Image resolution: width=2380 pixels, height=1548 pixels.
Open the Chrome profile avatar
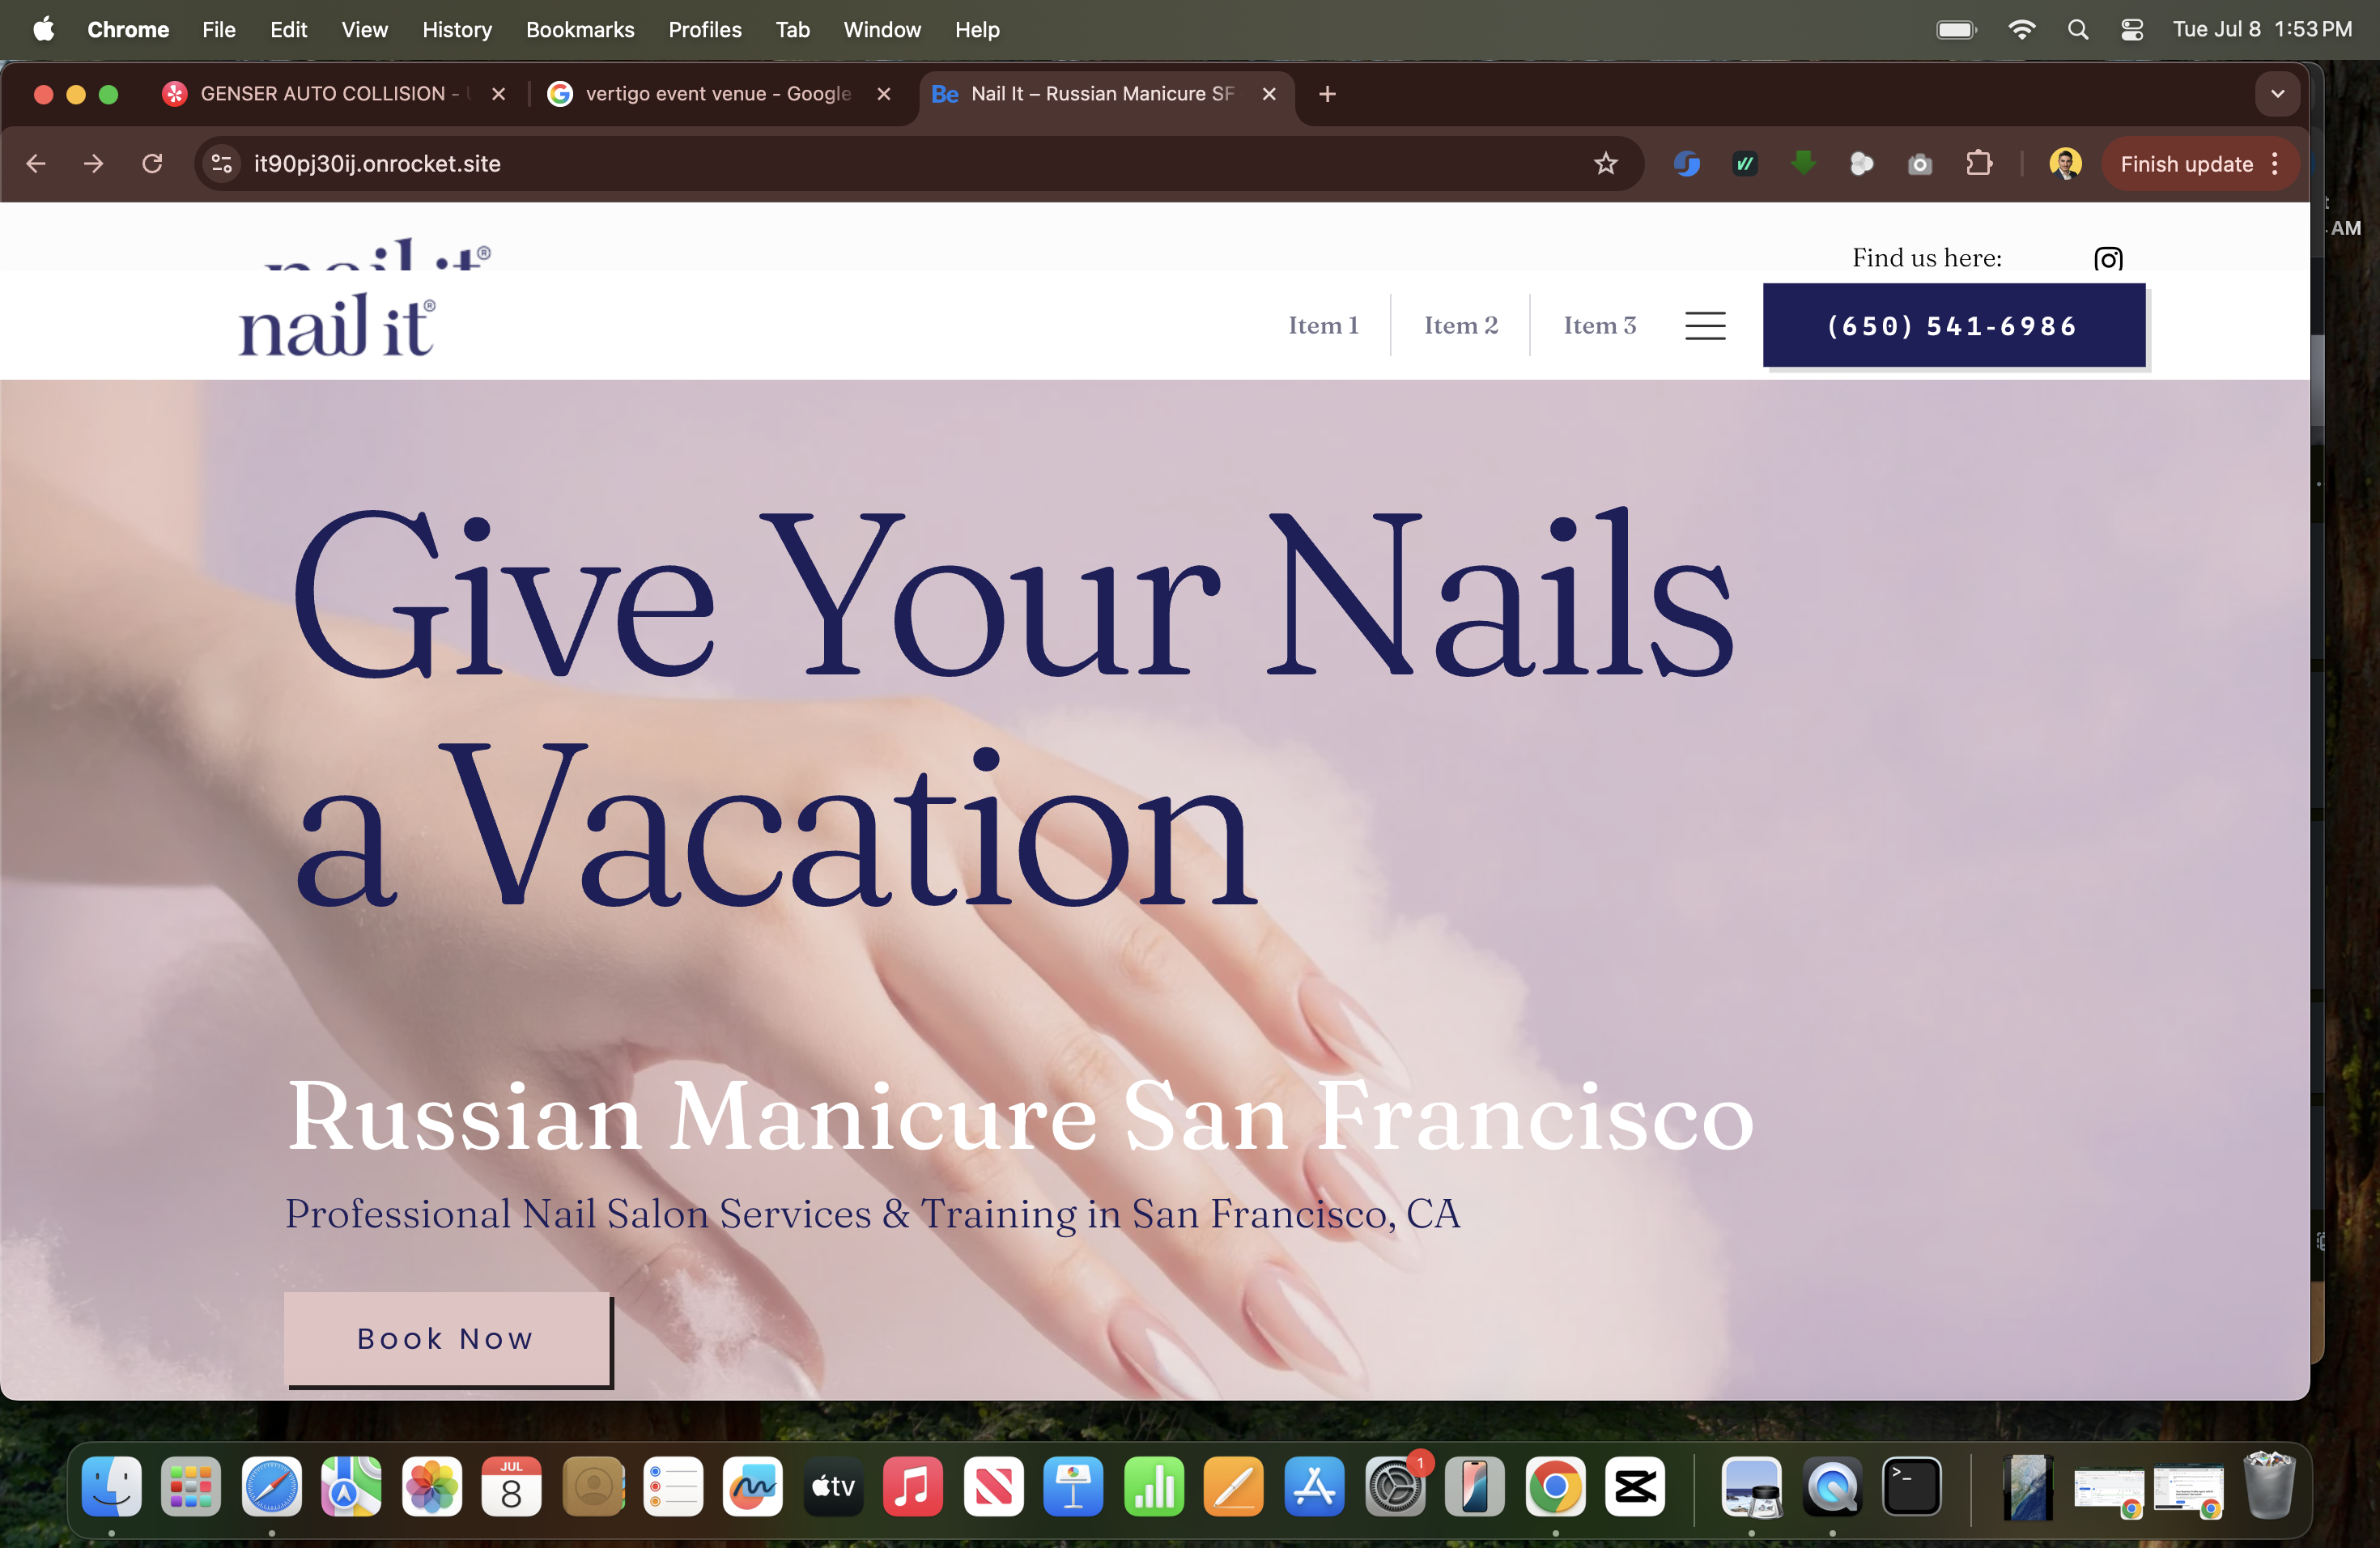2065,164
